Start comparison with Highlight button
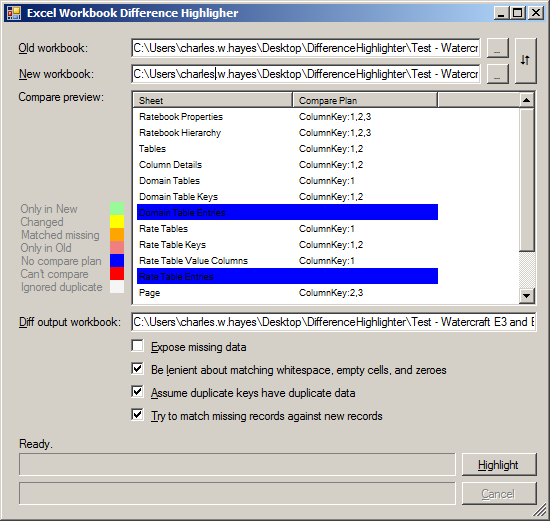The width and height of the screenshot is (550, 521). click(x=499, y=465)
